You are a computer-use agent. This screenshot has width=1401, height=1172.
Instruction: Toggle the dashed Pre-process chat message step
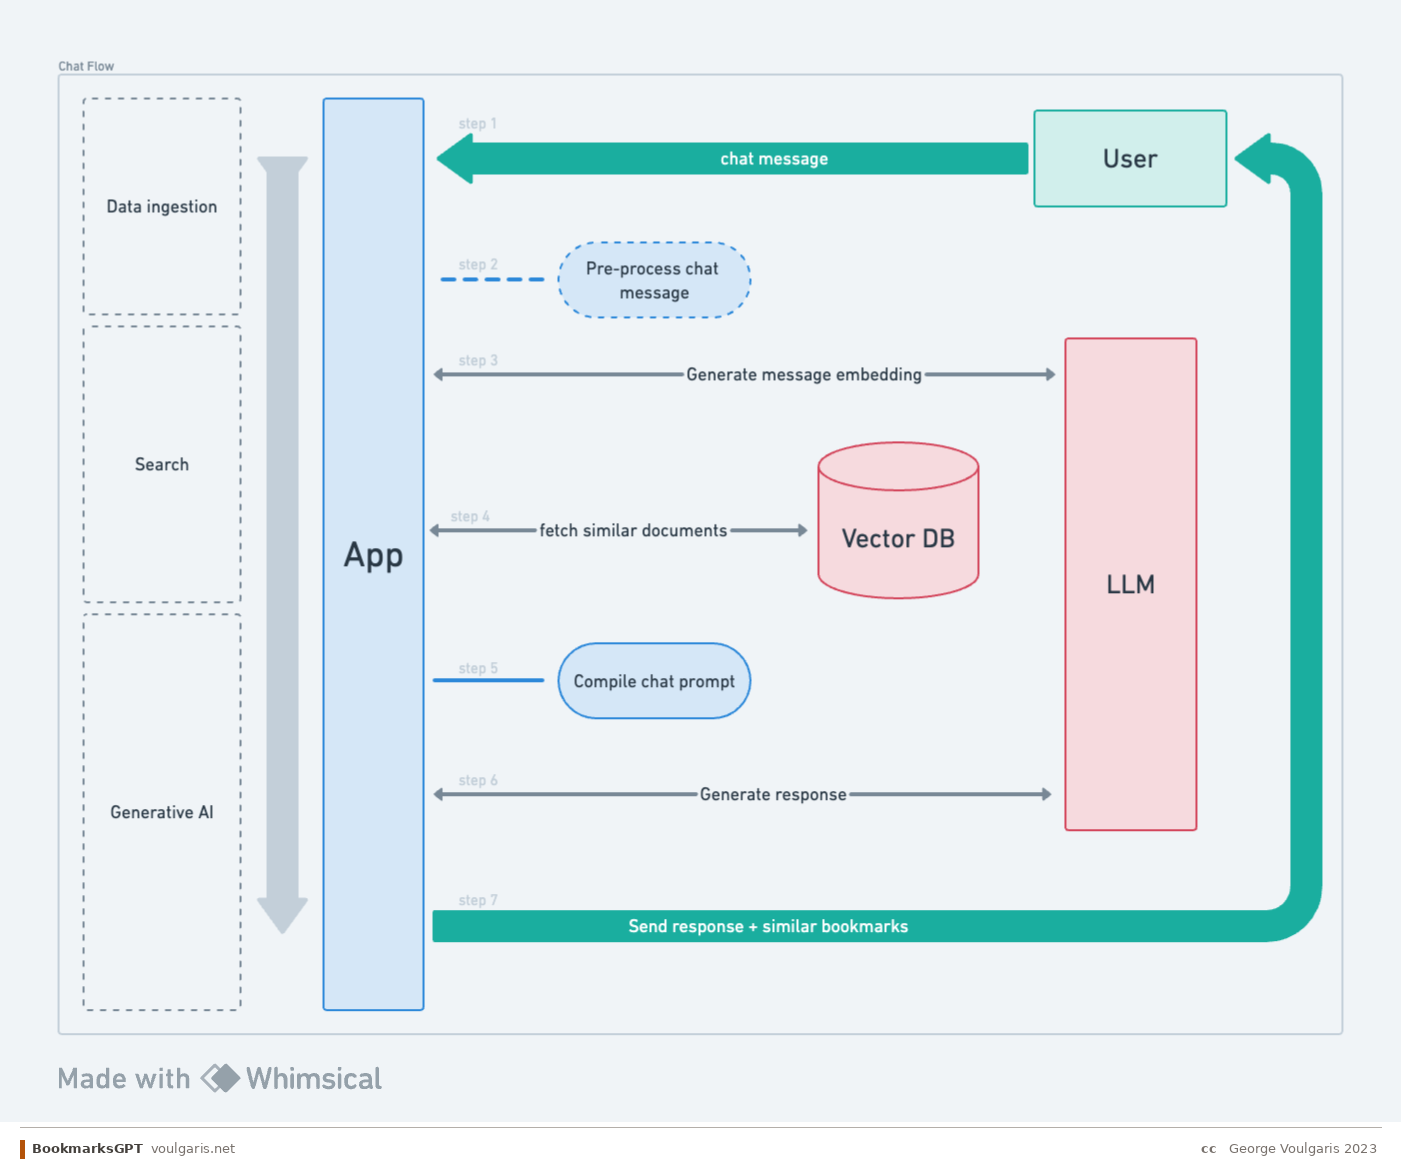click(653, 280)
